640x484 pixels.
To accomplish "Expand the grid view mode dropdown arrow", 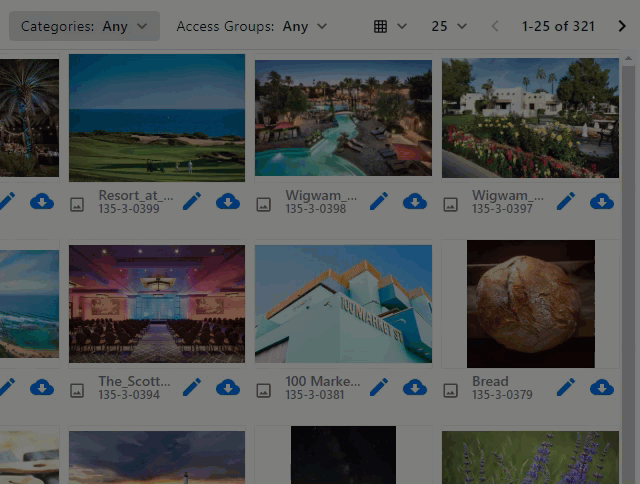I will [402, 26].
